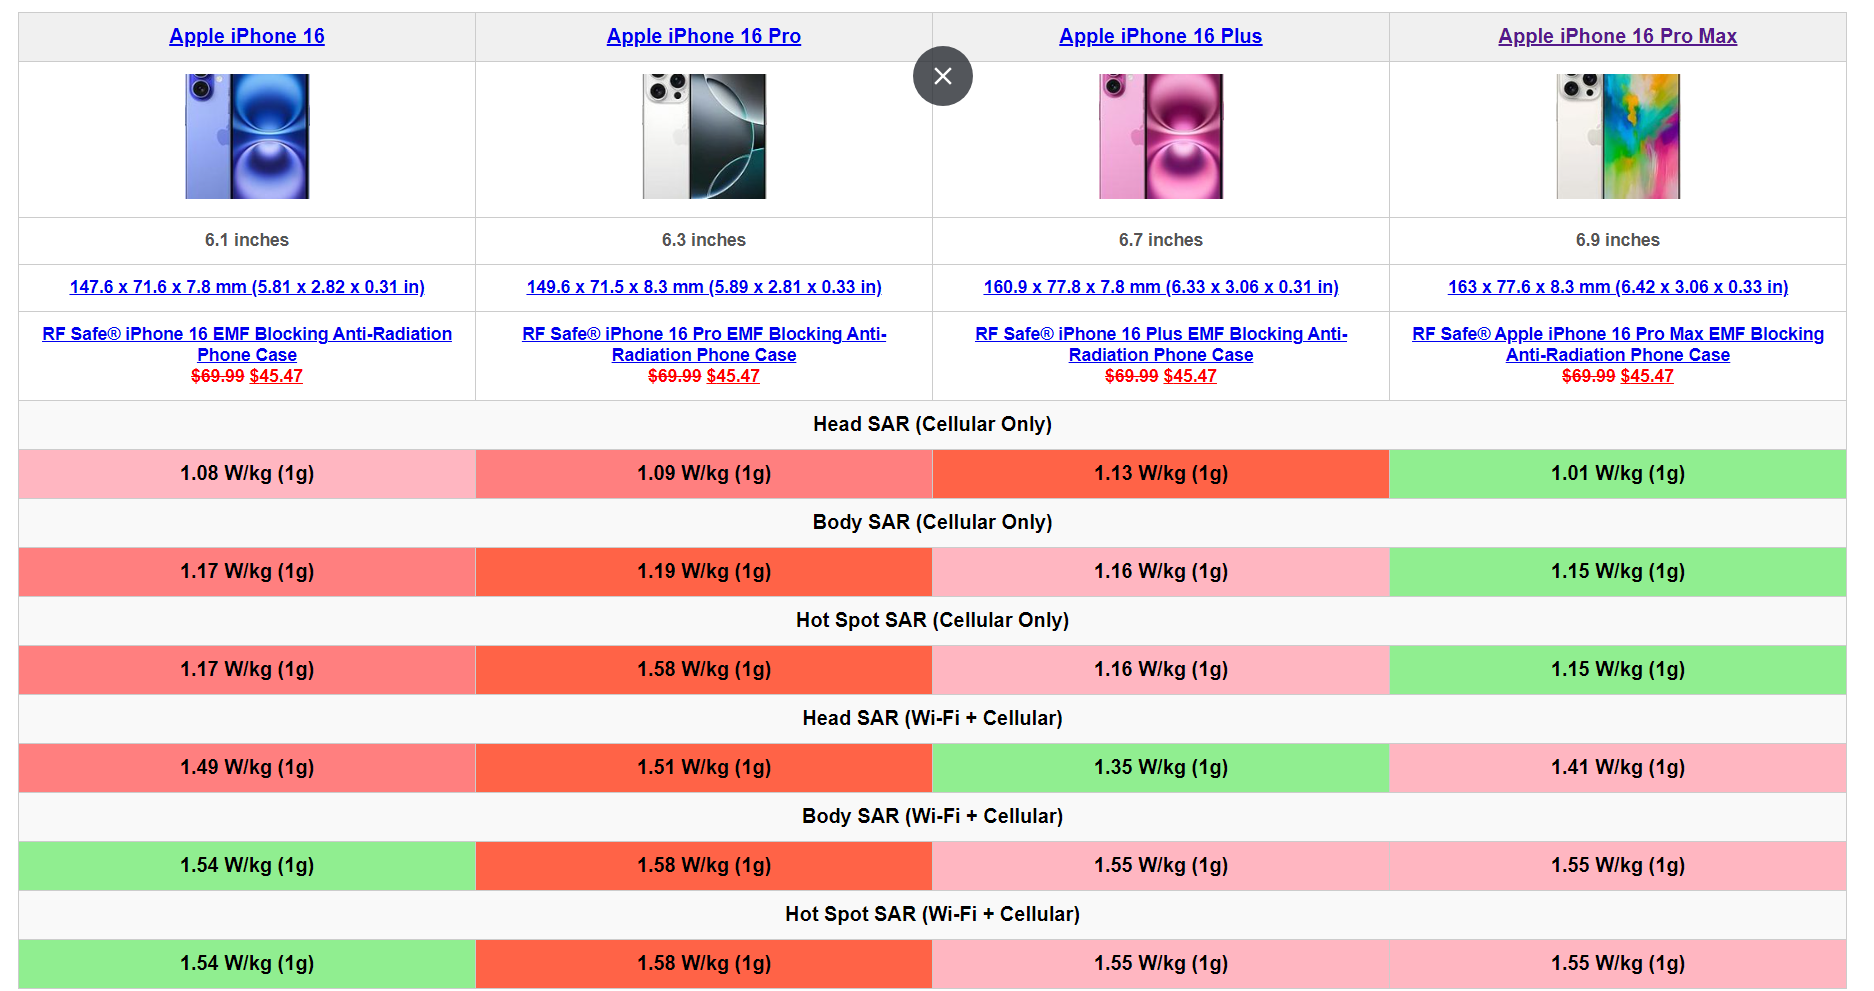
Task: Open the Apple iPhone 16 Pro product page
Action: (703, 36)
